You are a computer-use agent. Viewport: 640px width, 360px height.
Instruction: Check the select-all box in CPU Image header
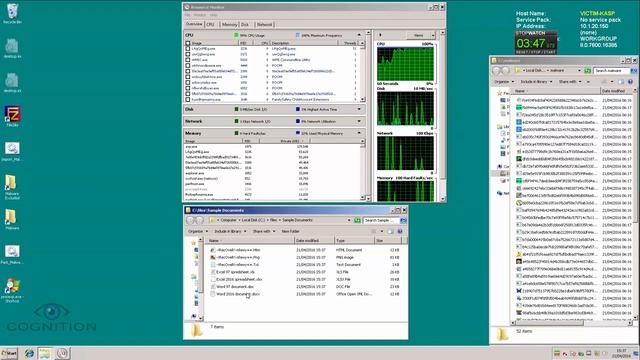click(188, 43)
